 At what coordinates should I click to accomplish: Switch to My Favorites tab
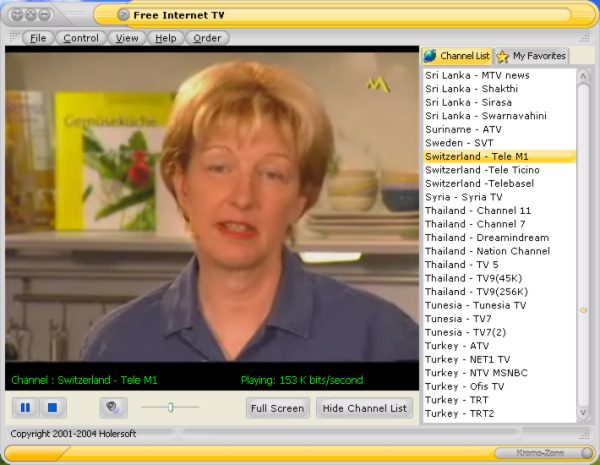(x=532, y=56)
